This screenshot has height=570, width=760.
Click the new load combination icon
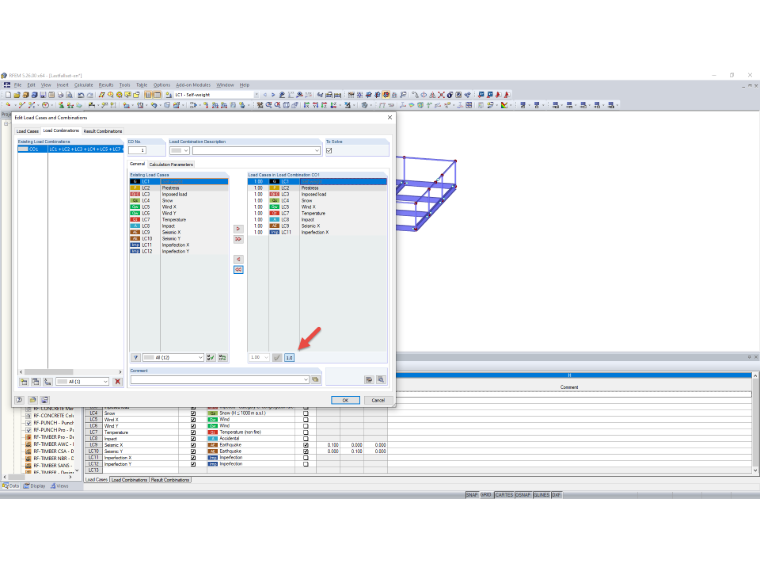(x=24, y=382)
